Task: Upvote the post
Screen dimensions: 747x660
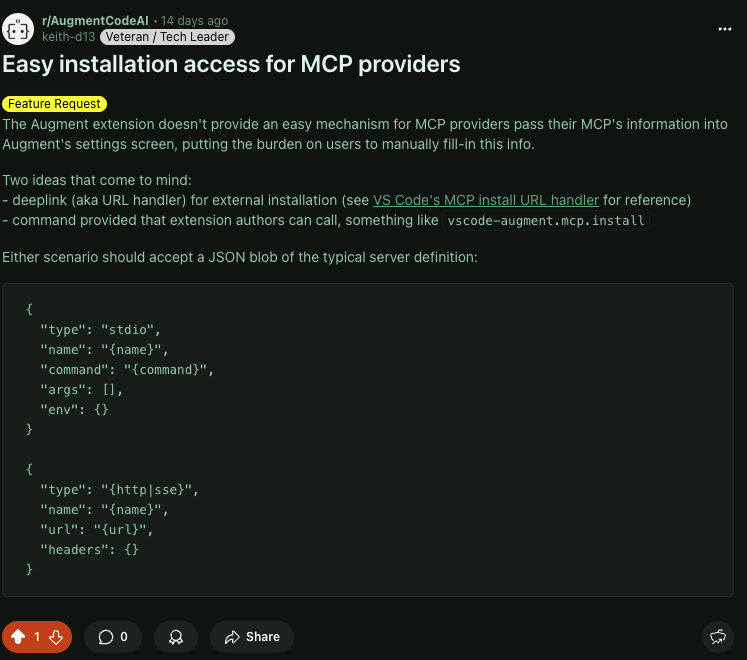Action: [18, 637]
